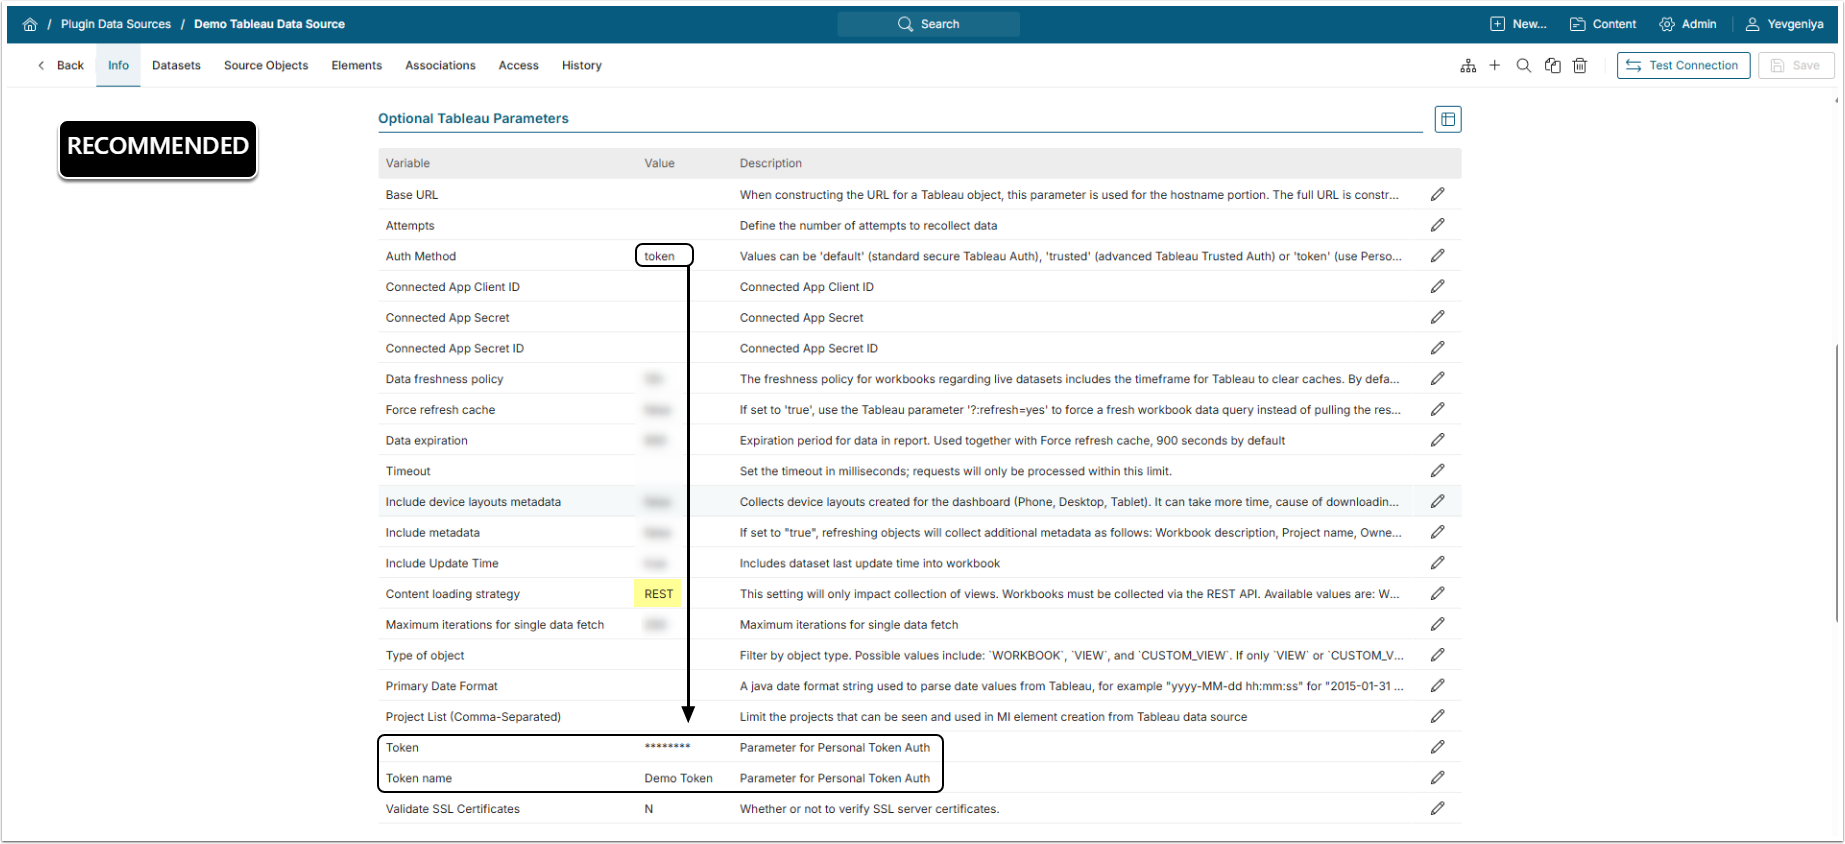
Task: Open the home page icon
Action: [30, 24]
